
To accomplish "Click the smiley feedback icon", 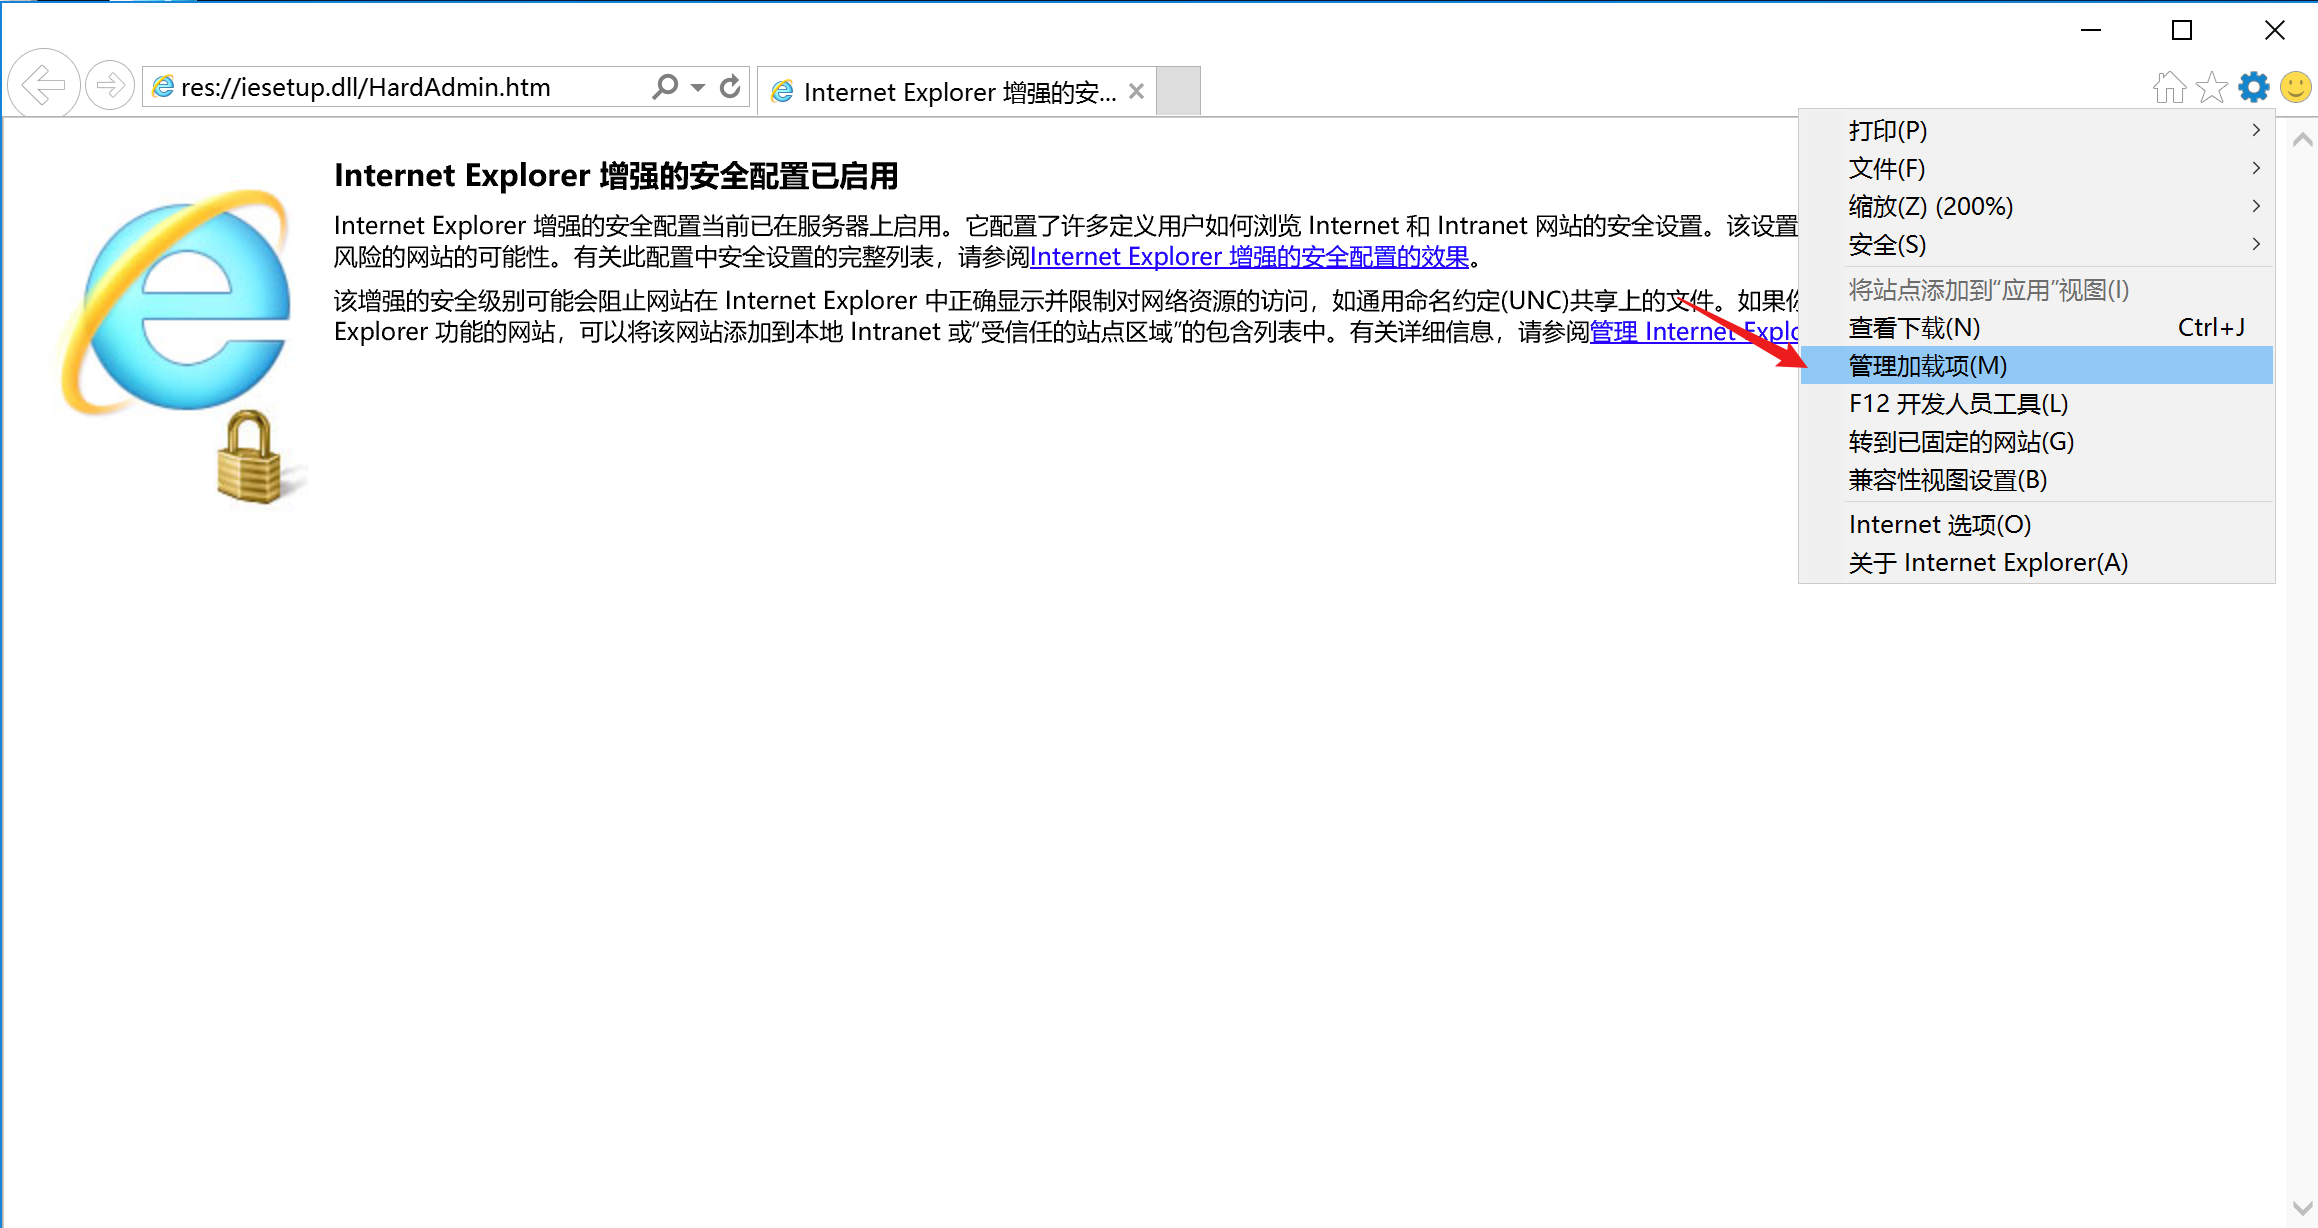I will (x=2296, y=88).
